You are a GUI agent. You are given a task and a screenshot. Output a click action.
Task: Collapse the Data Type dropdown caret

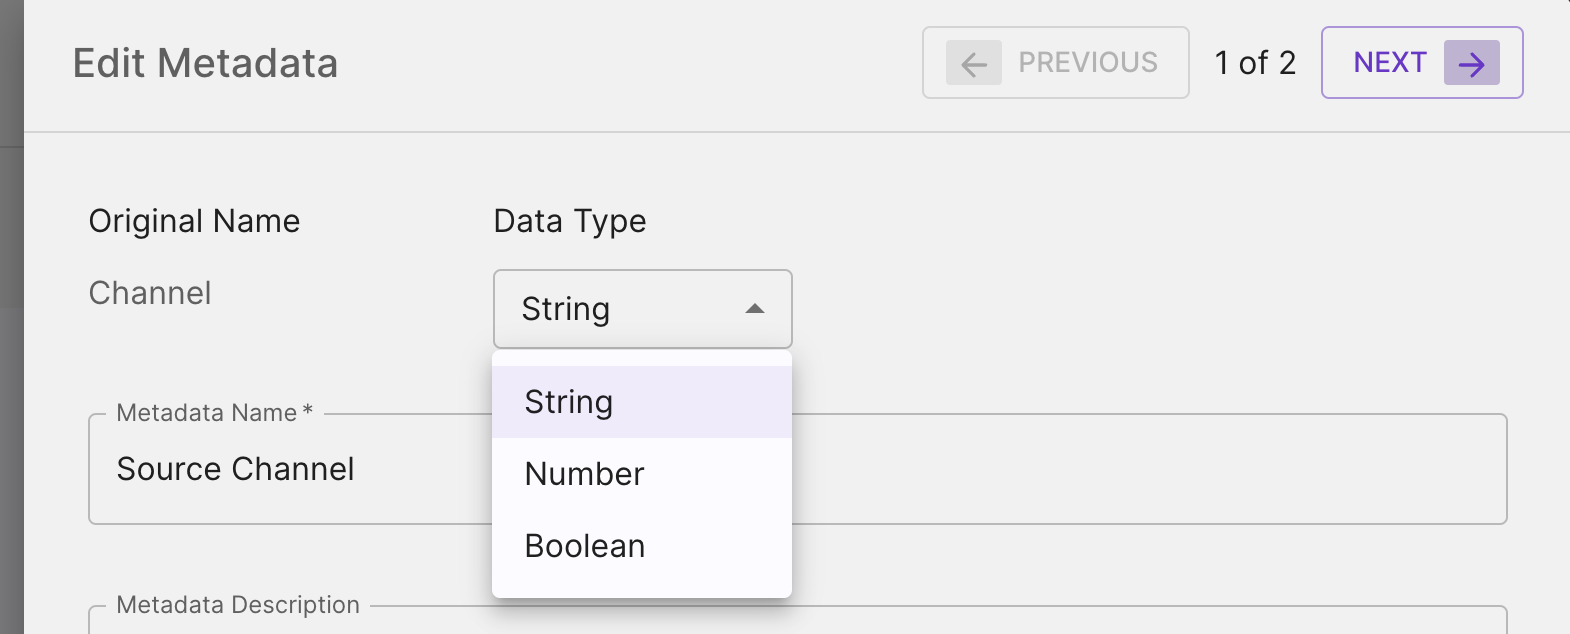755,309
